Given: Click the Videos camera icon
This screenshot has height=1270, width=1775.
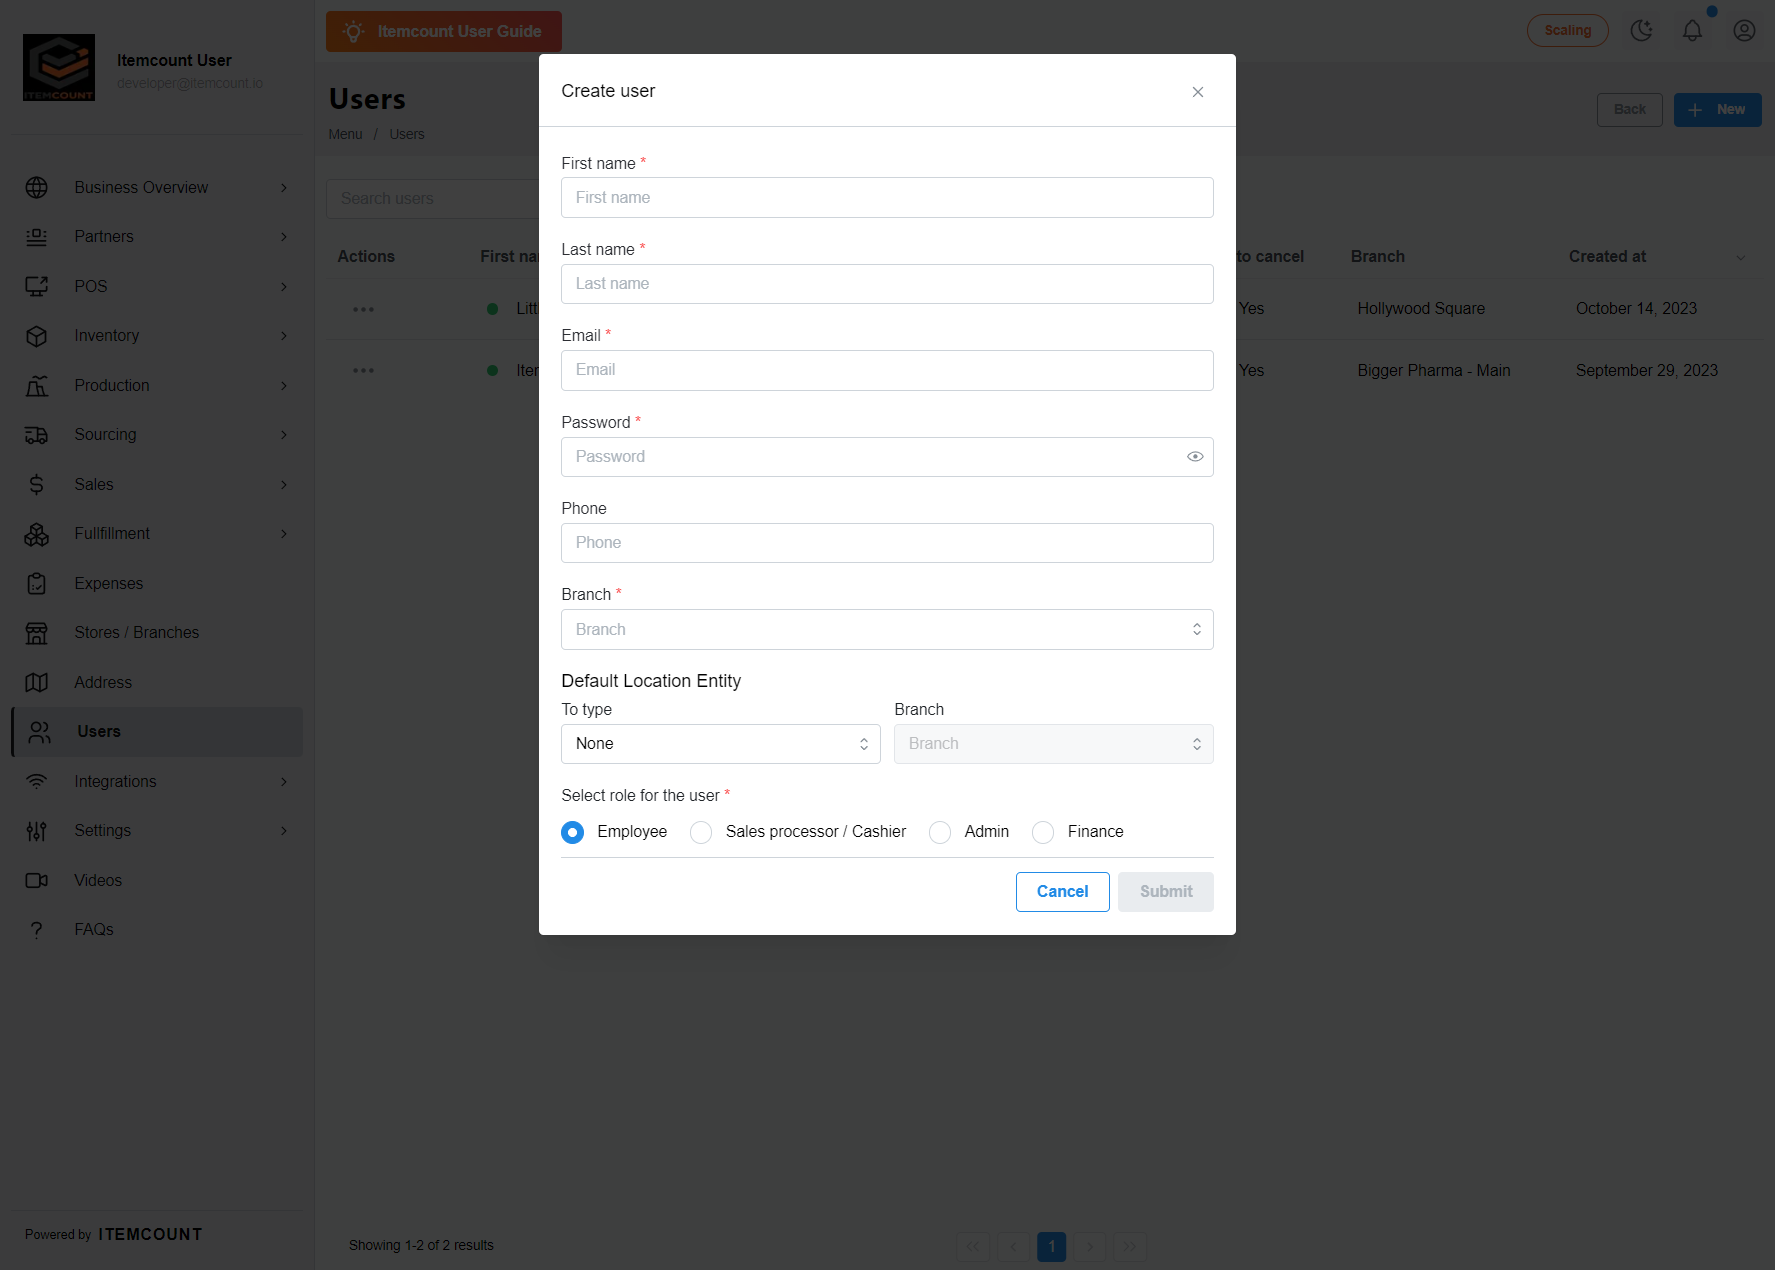Looking at the screenshot, I should 37,881.
